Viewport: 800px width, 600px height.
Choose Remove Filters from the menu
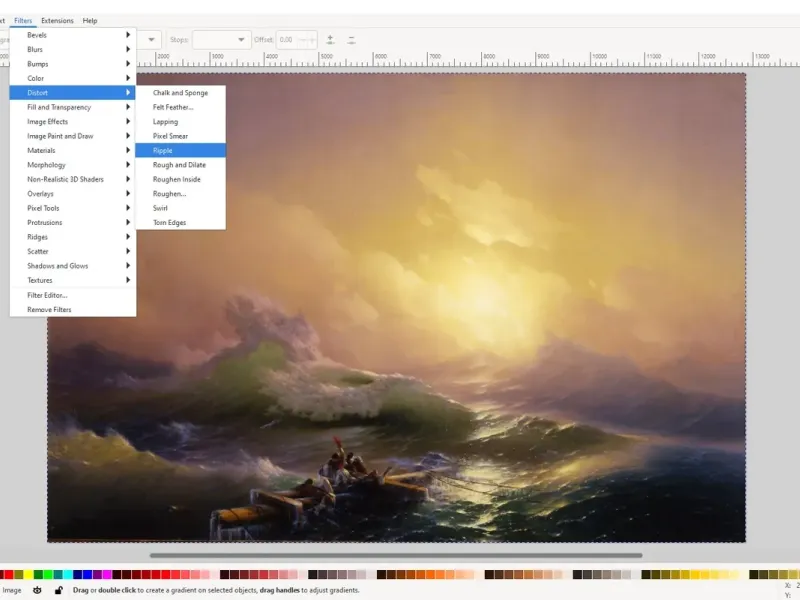pos(73,310)
